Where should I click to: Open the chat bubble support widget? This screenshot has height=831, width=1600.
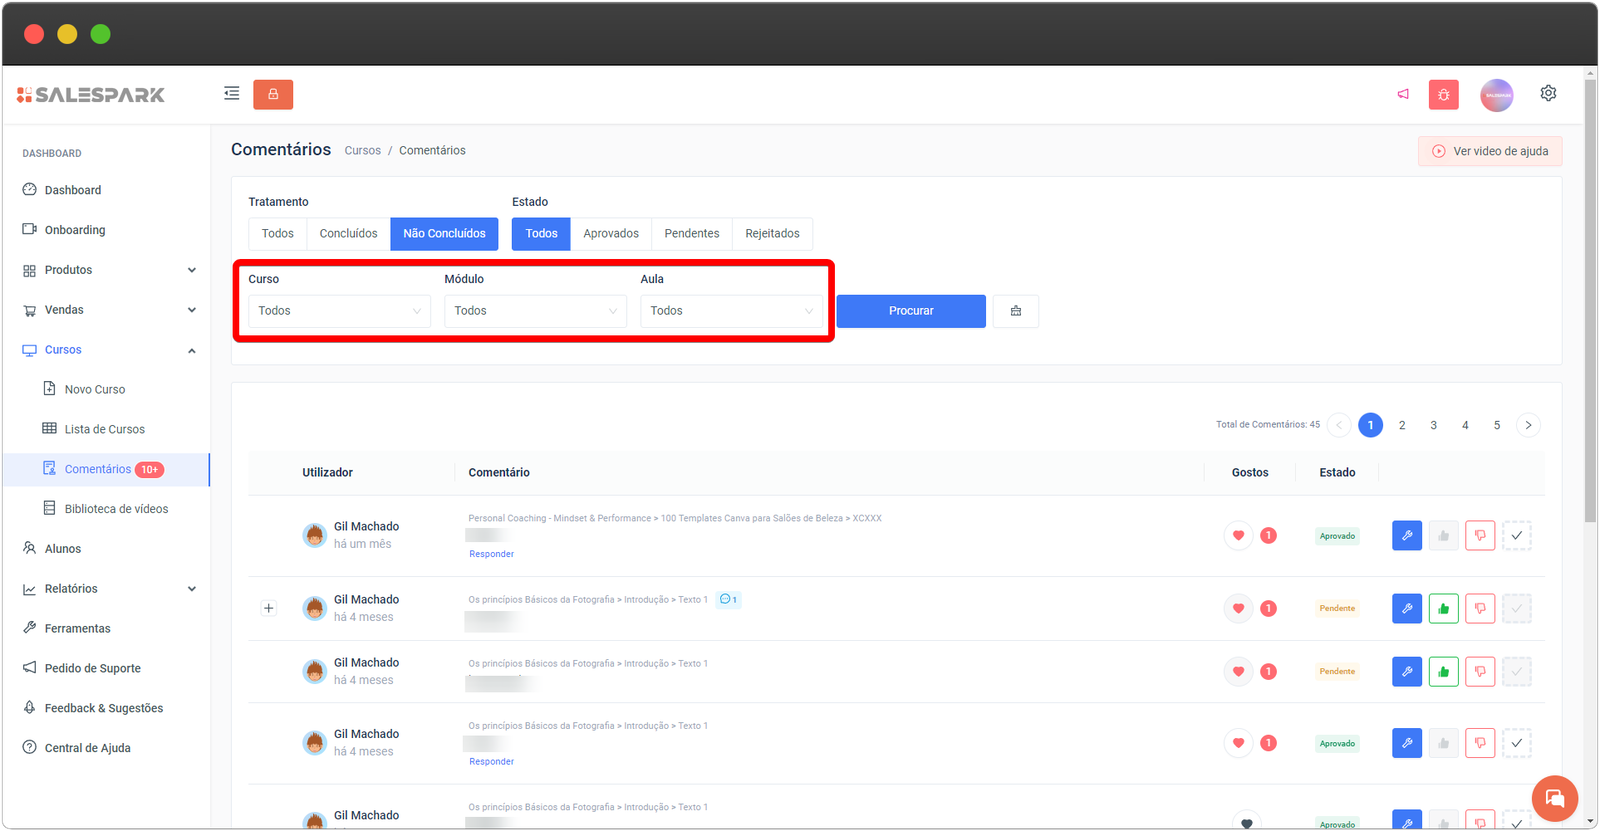1554,798
